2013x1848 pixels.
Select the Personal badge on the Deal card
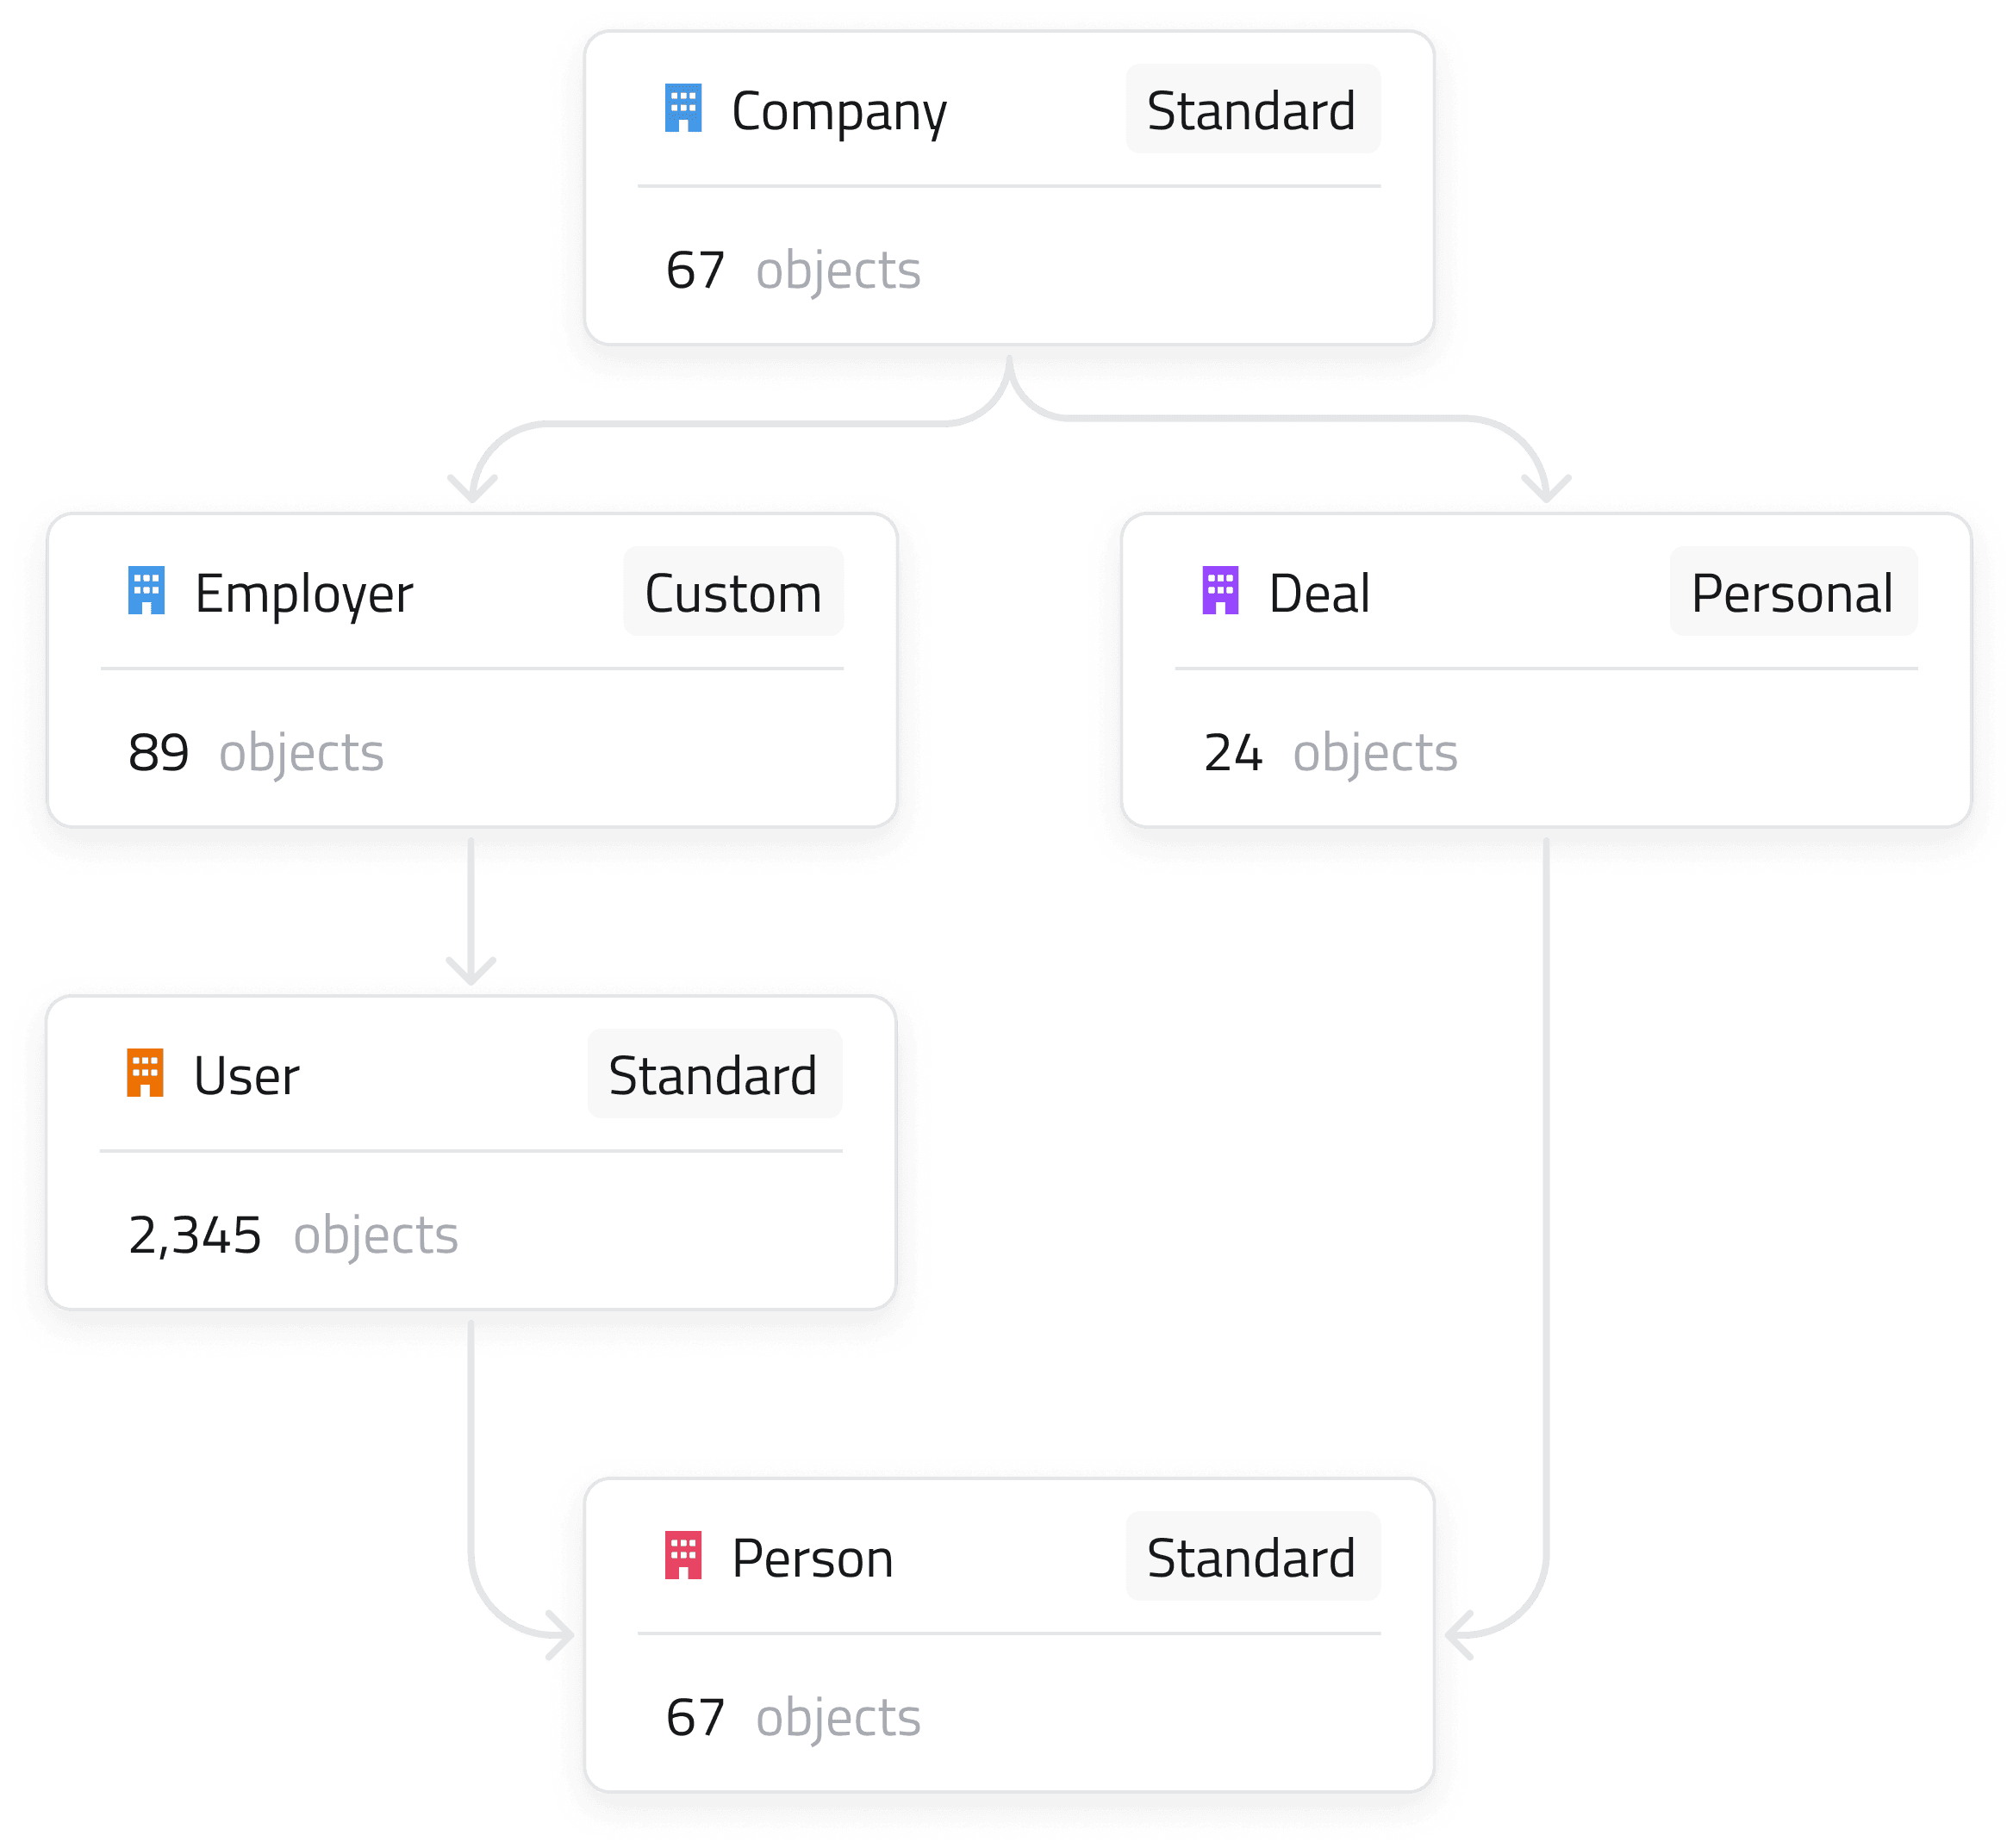coord(1792,592)
